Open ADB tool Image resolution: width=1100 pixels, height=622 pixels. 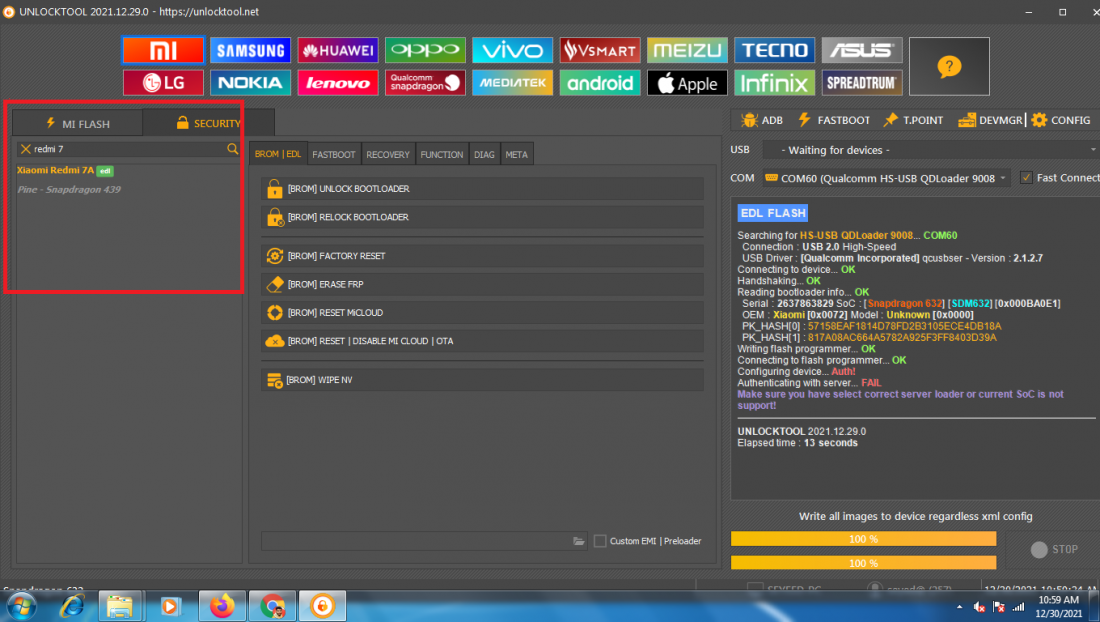762,121
